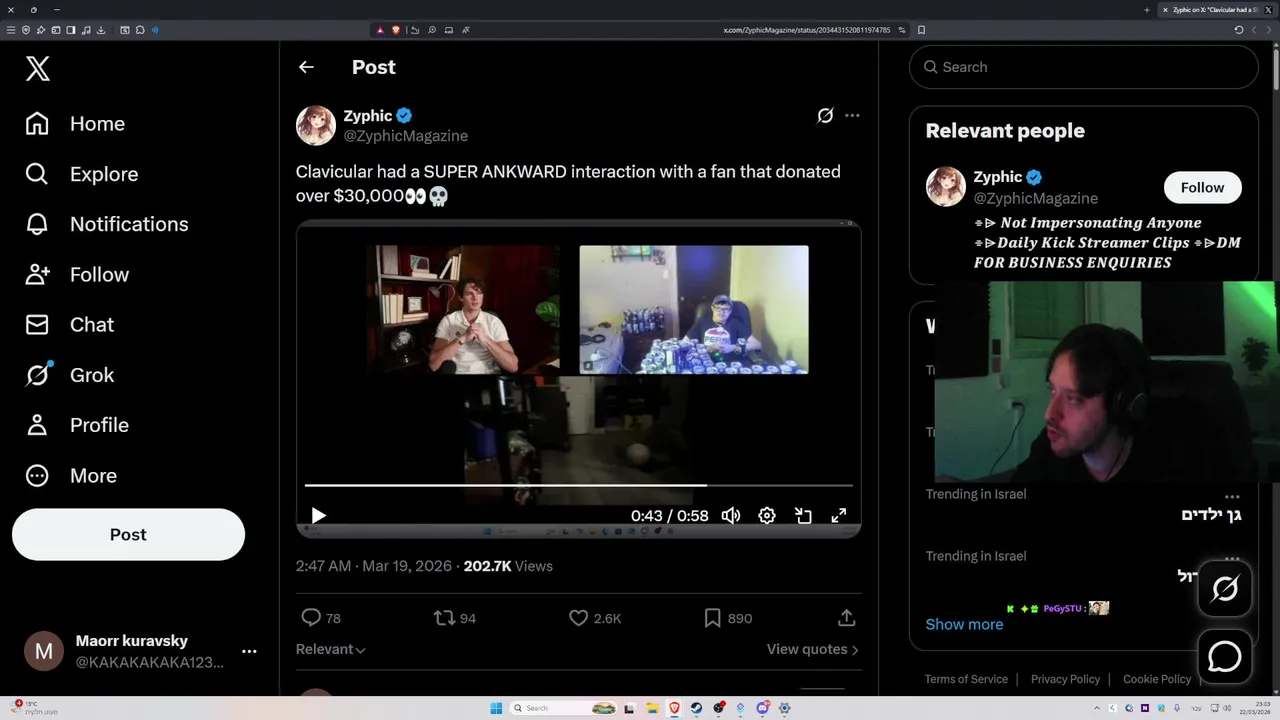Enter fullscreen on the video
1280x720 pixels.
pyautogui.click(x=839, y=516)
